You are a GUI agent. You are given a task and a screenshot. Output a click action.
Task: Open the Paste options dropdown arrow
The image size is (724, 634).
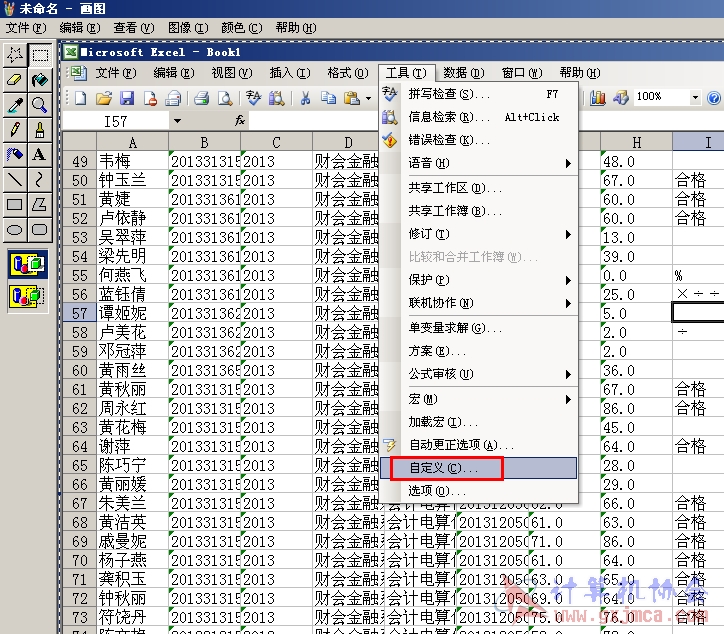368,98
